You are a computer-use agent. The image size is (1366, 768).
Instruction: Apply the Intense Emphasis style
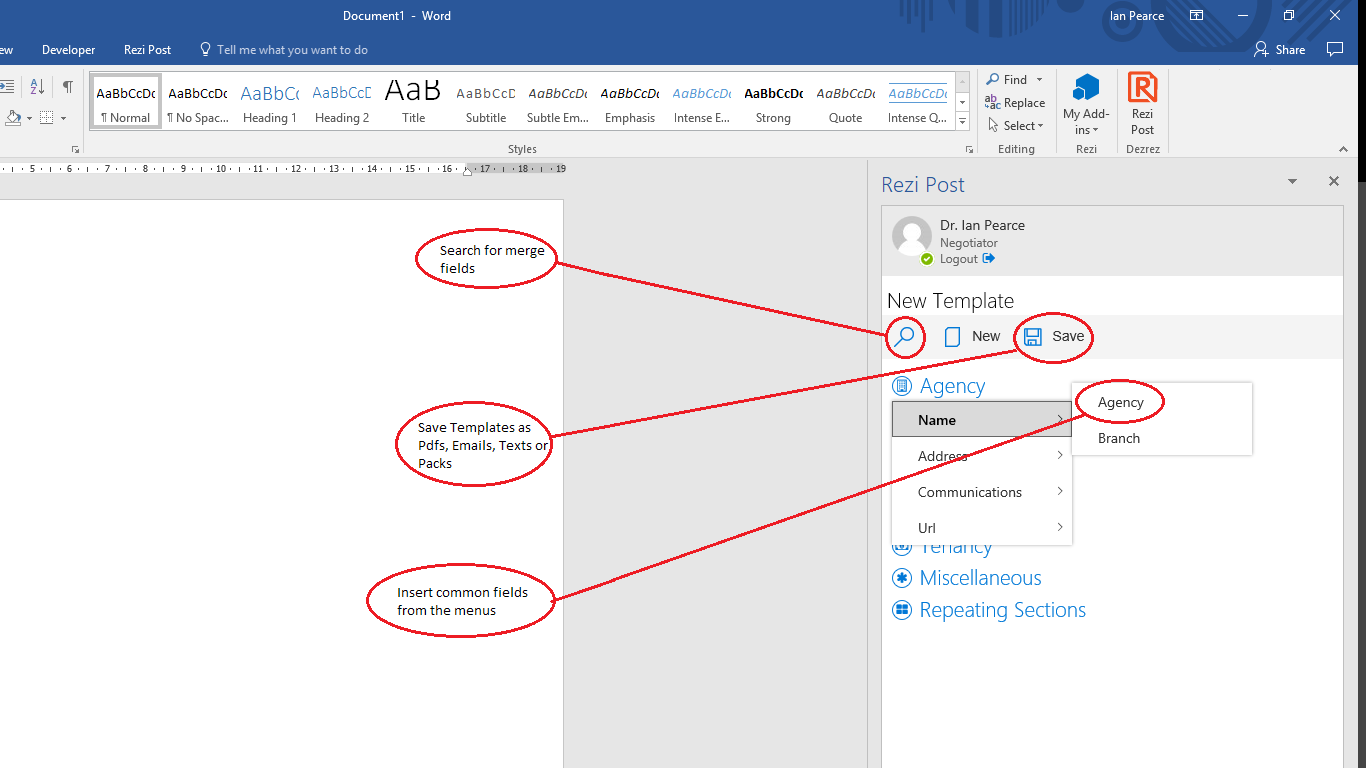point(702,103)
